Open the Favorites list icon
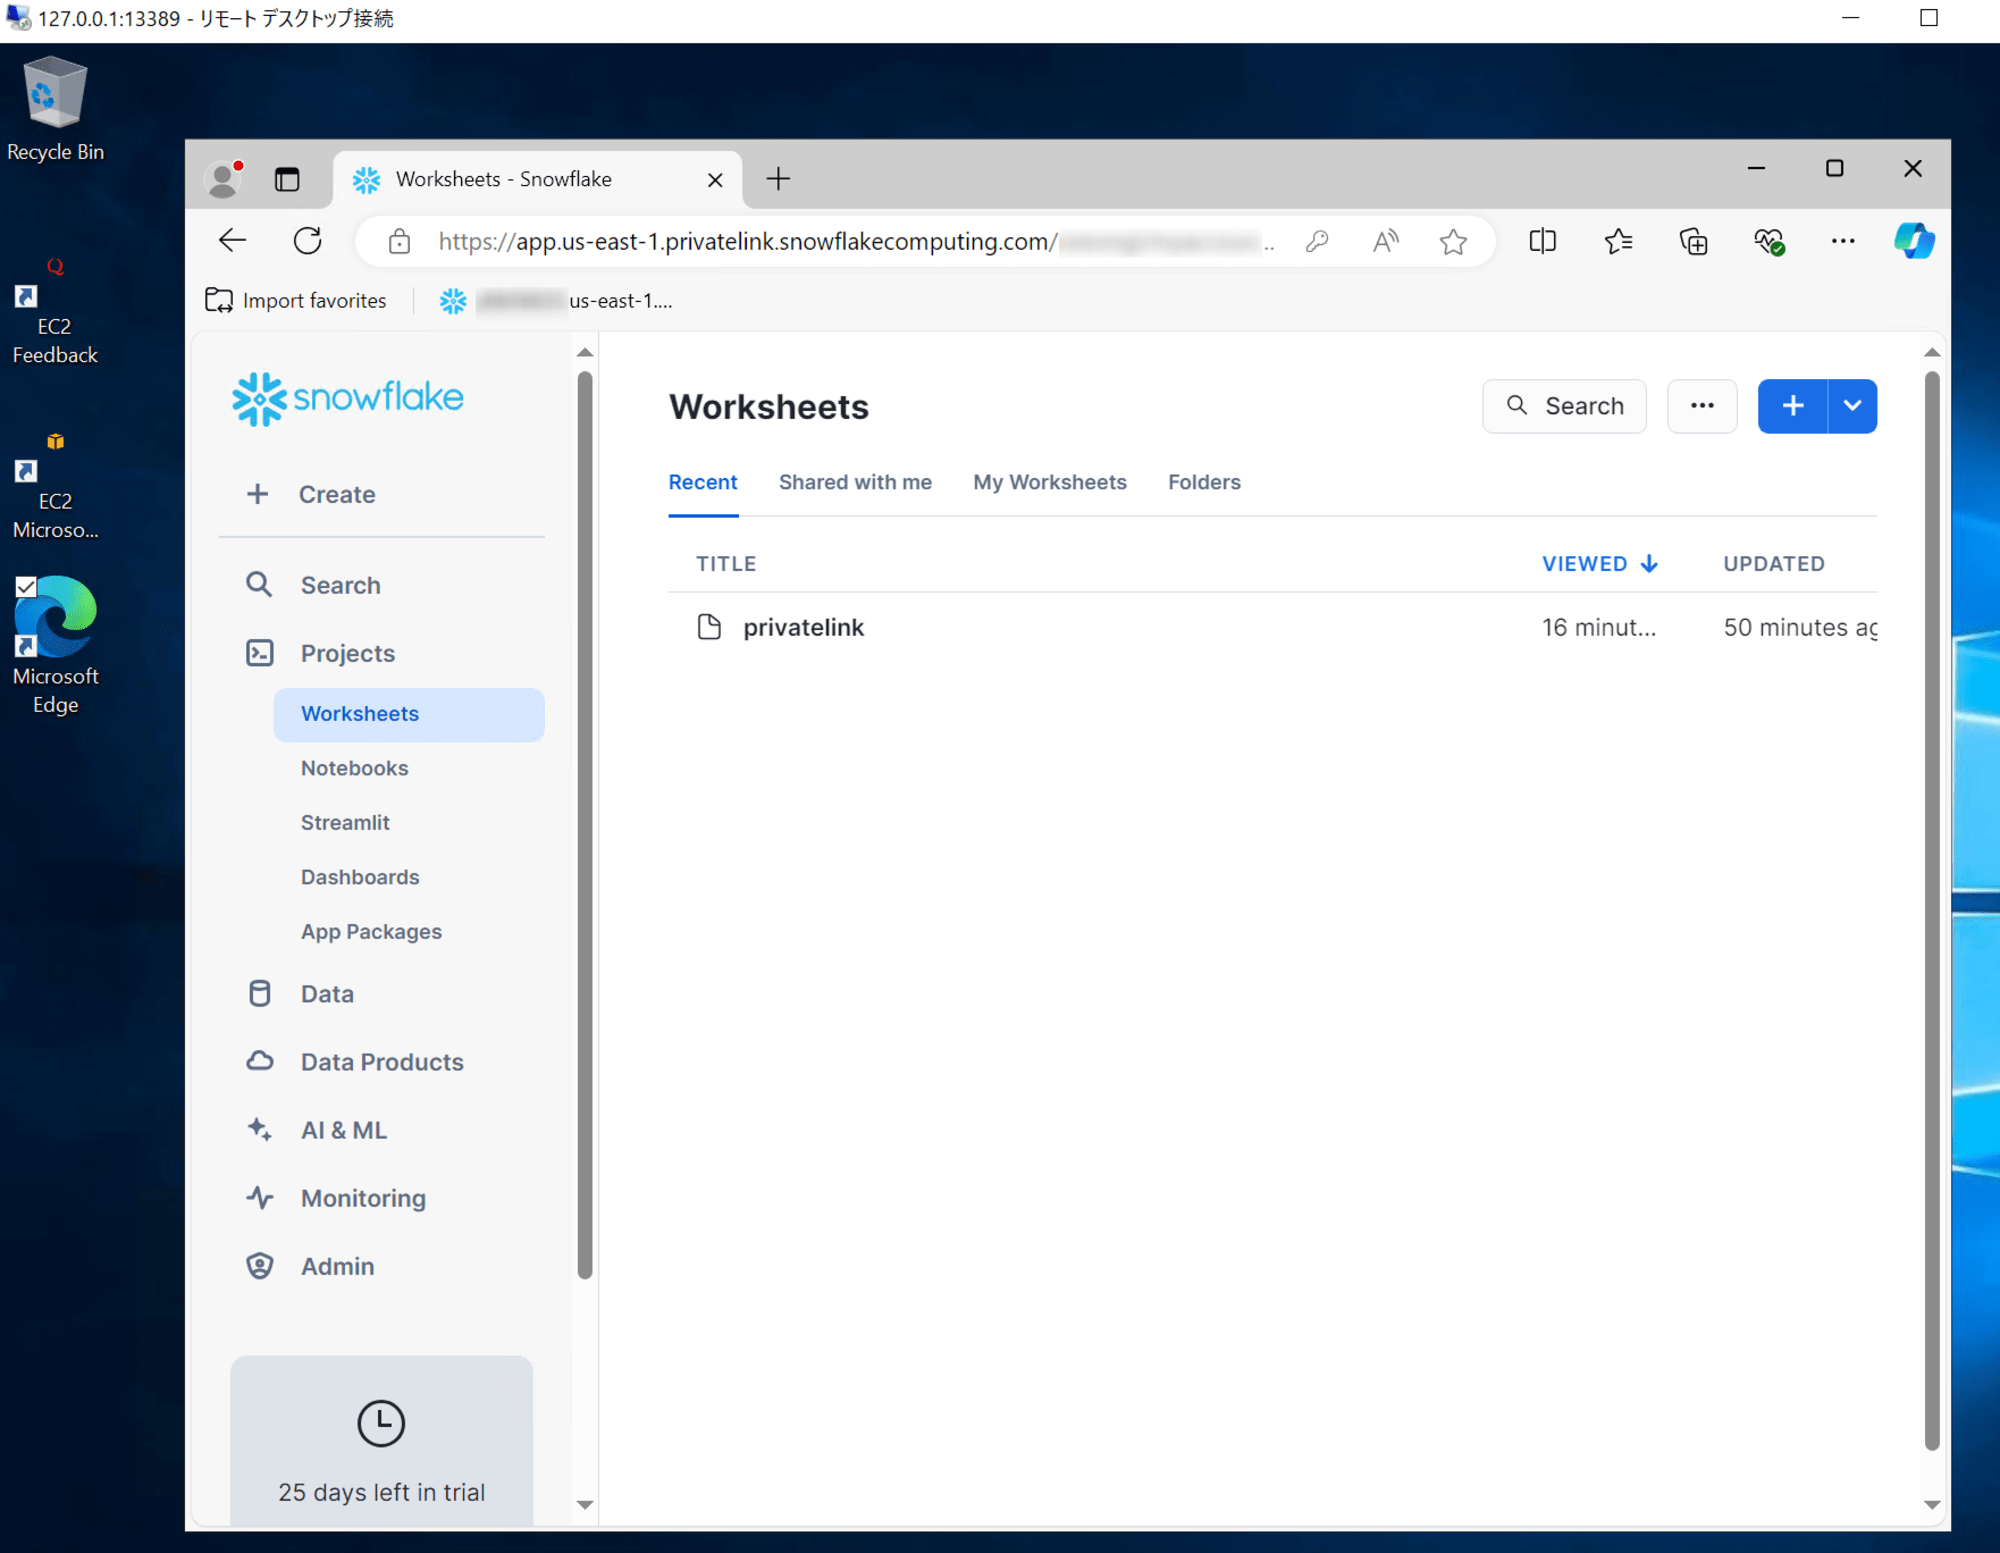2000x1553 pixels. [1618, 241]
